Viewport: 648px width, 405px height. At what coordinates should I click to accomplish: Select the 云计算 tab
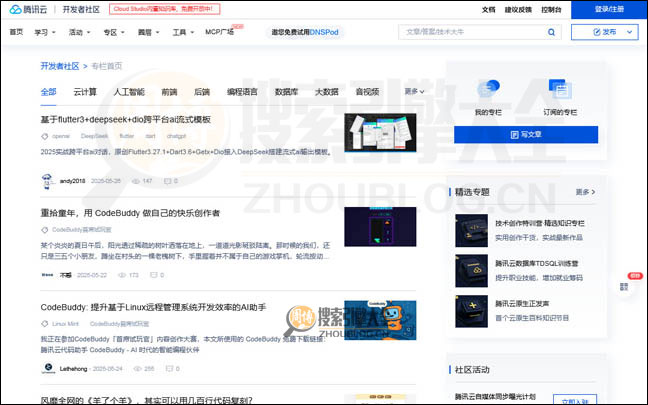point(85,92)
